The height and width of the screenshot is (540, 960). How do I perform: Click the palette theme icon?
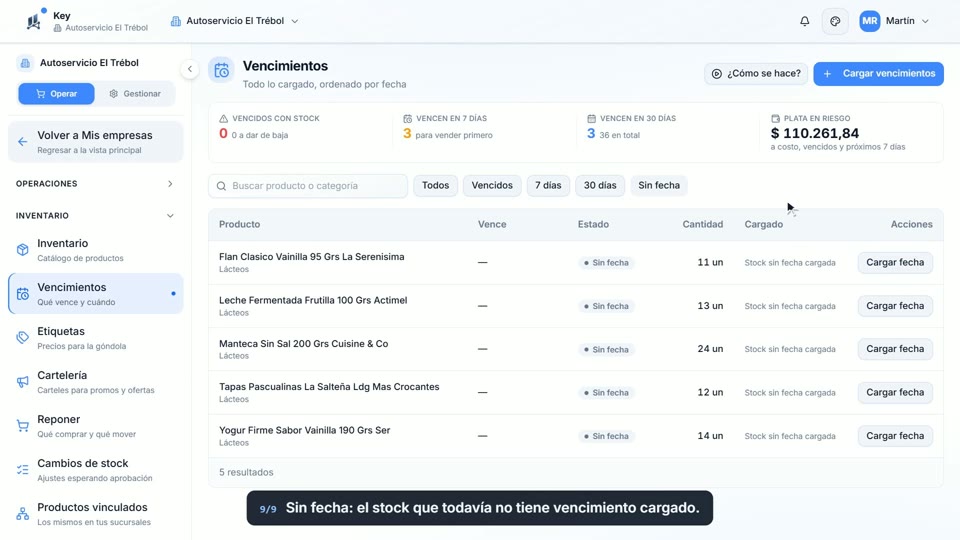tap(835, 21)
